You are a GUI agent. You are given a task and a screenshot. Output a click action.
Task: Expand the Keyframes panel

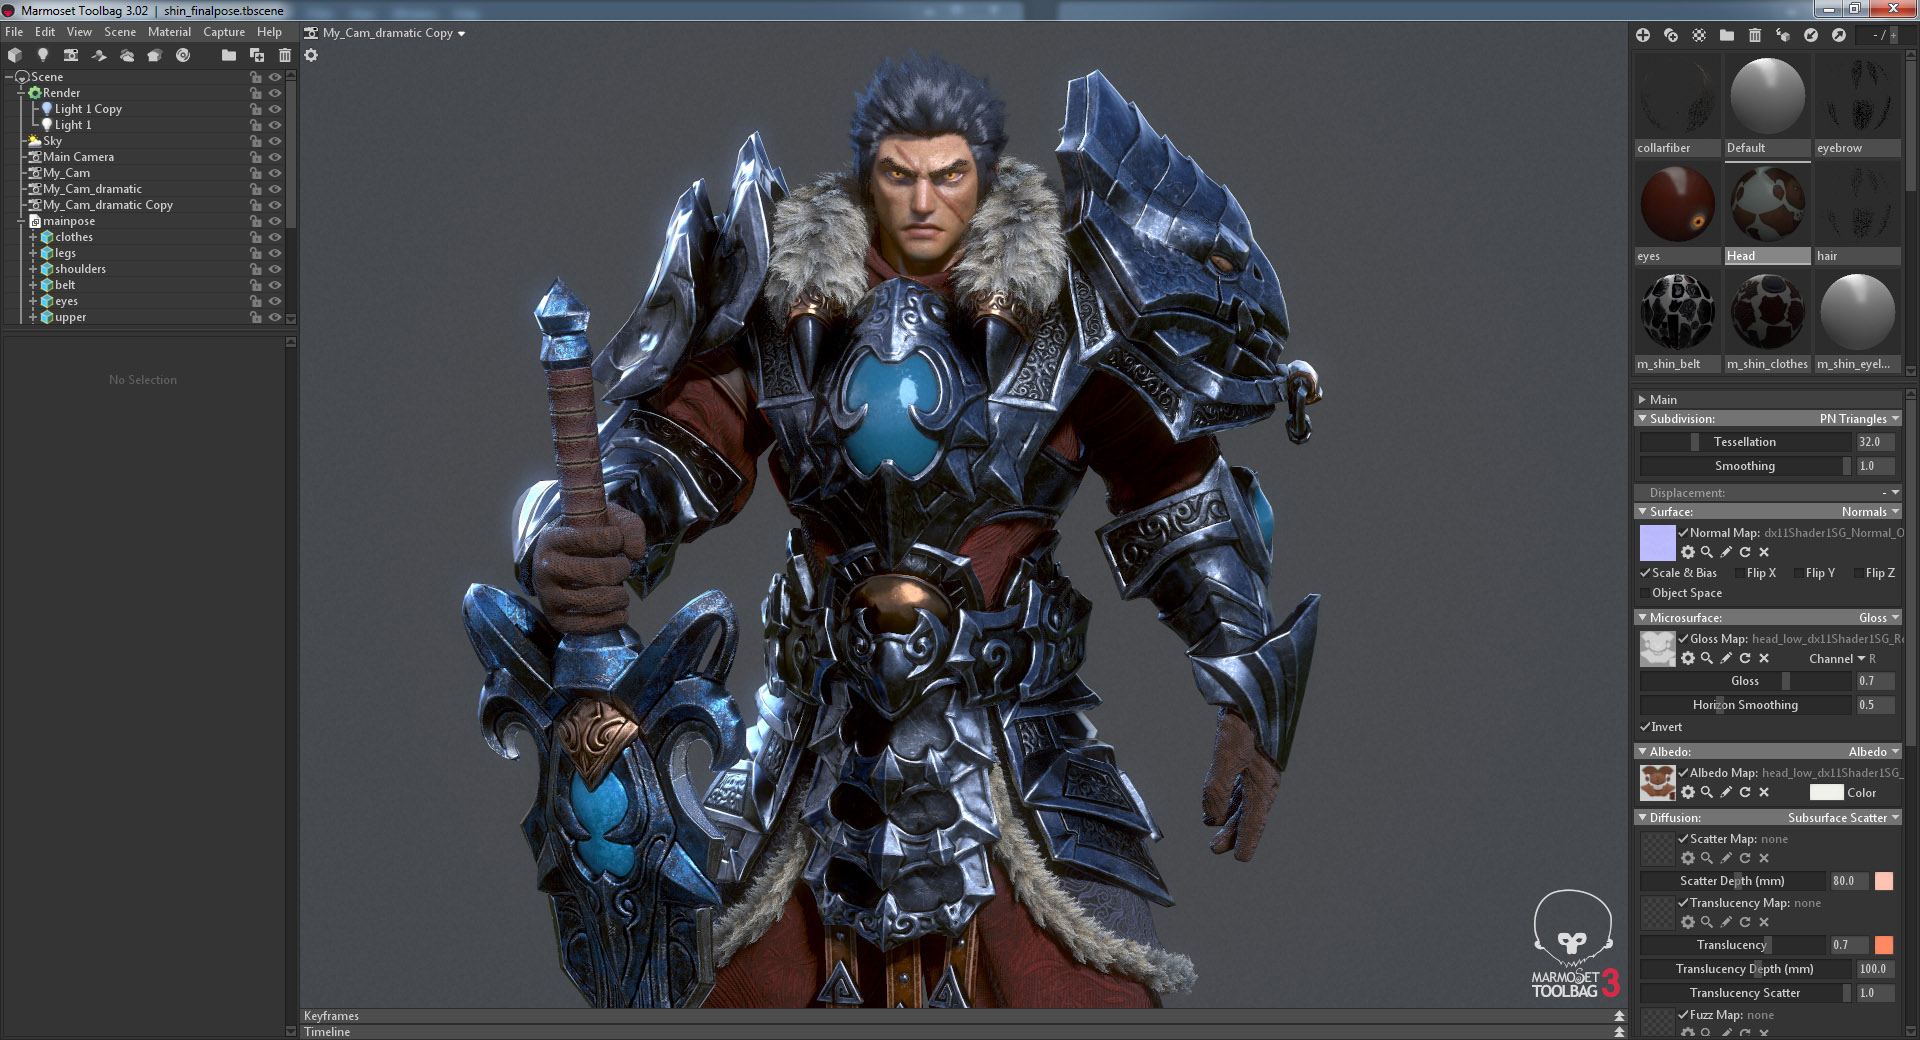click(x=1619, y=1016)
